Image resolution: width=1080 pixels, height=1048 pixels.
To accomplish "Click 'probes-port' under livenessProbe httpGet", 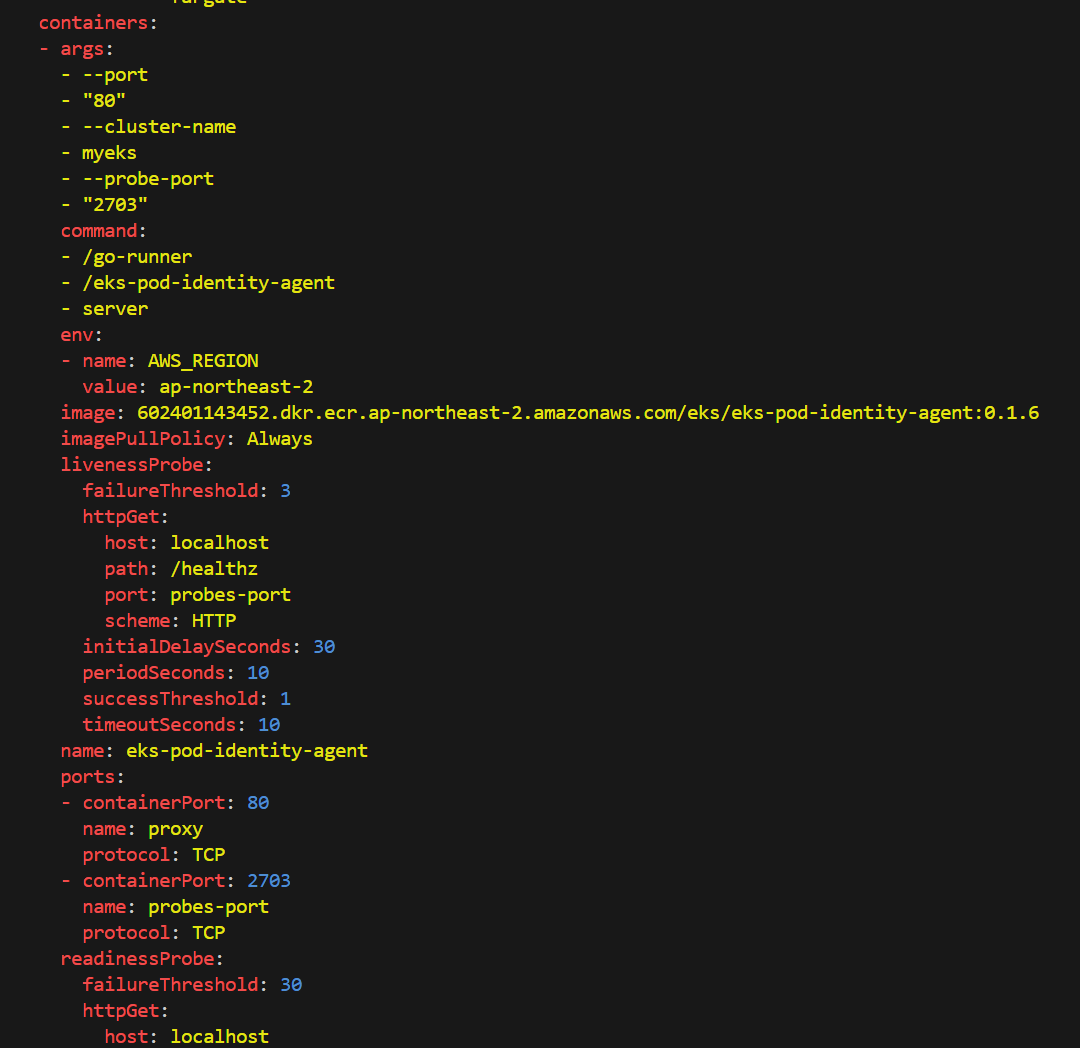I will [231, 595].
